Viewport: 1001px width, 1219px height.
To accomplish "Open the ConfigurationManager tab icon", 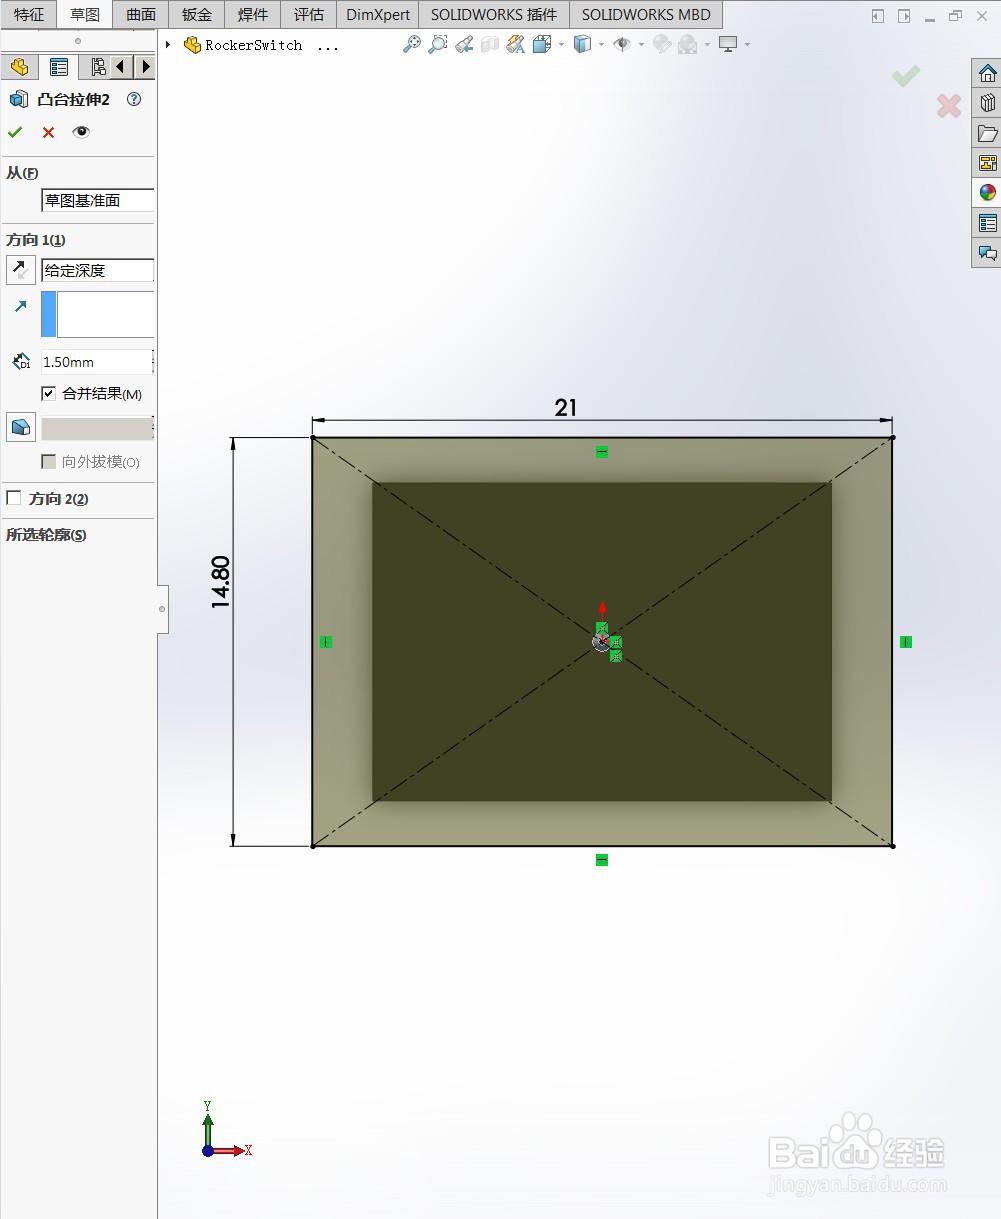I will pos(97,67).
